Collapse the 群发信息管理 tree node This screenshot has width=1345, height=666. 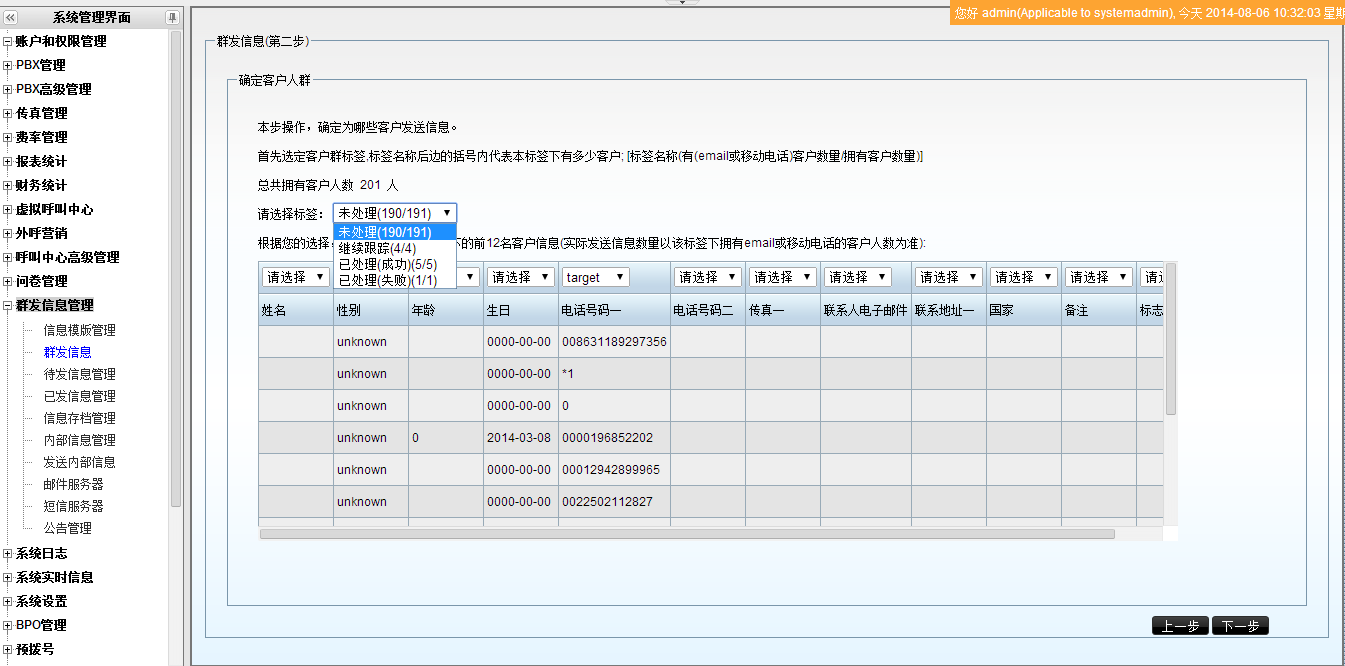8,306
